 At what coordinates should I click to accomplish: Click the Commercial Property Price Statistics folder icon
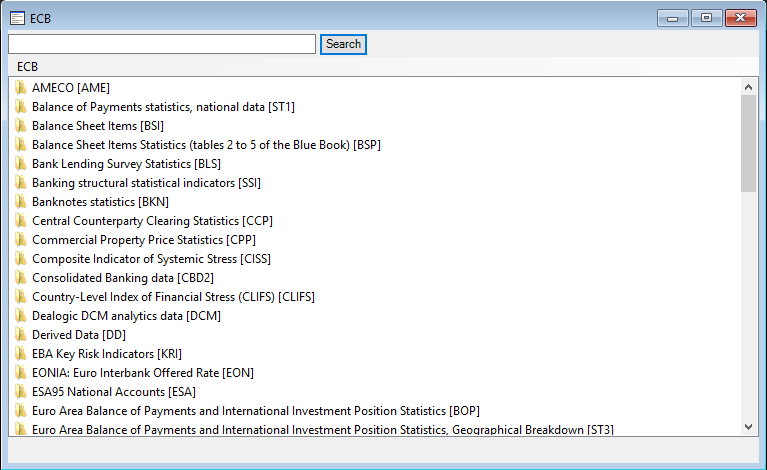pos(21,240)
